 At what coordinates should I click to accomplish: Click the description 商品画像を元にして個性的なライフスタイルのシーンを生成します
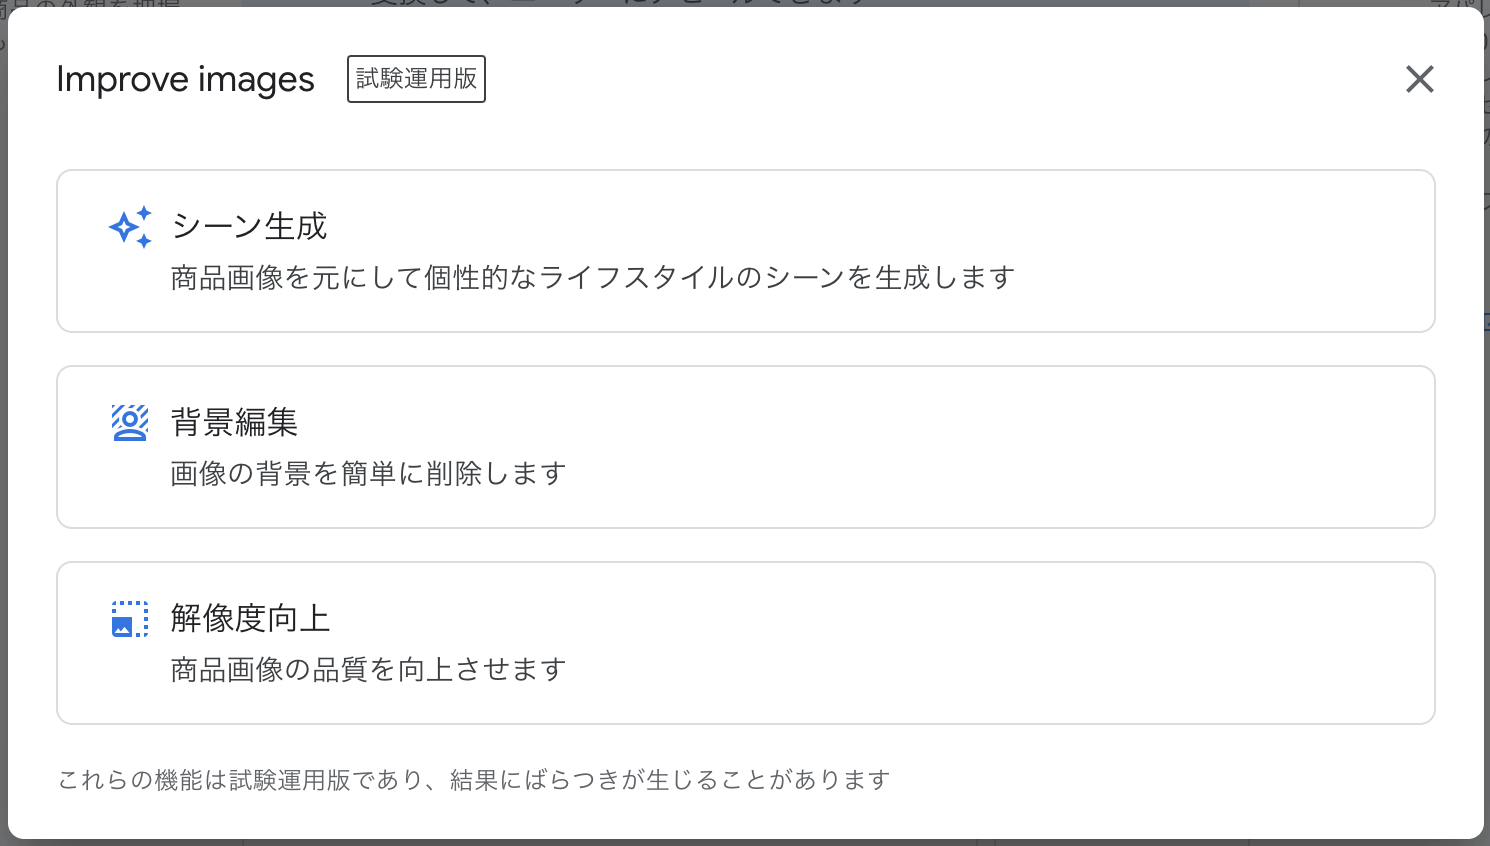pos(592,277)
